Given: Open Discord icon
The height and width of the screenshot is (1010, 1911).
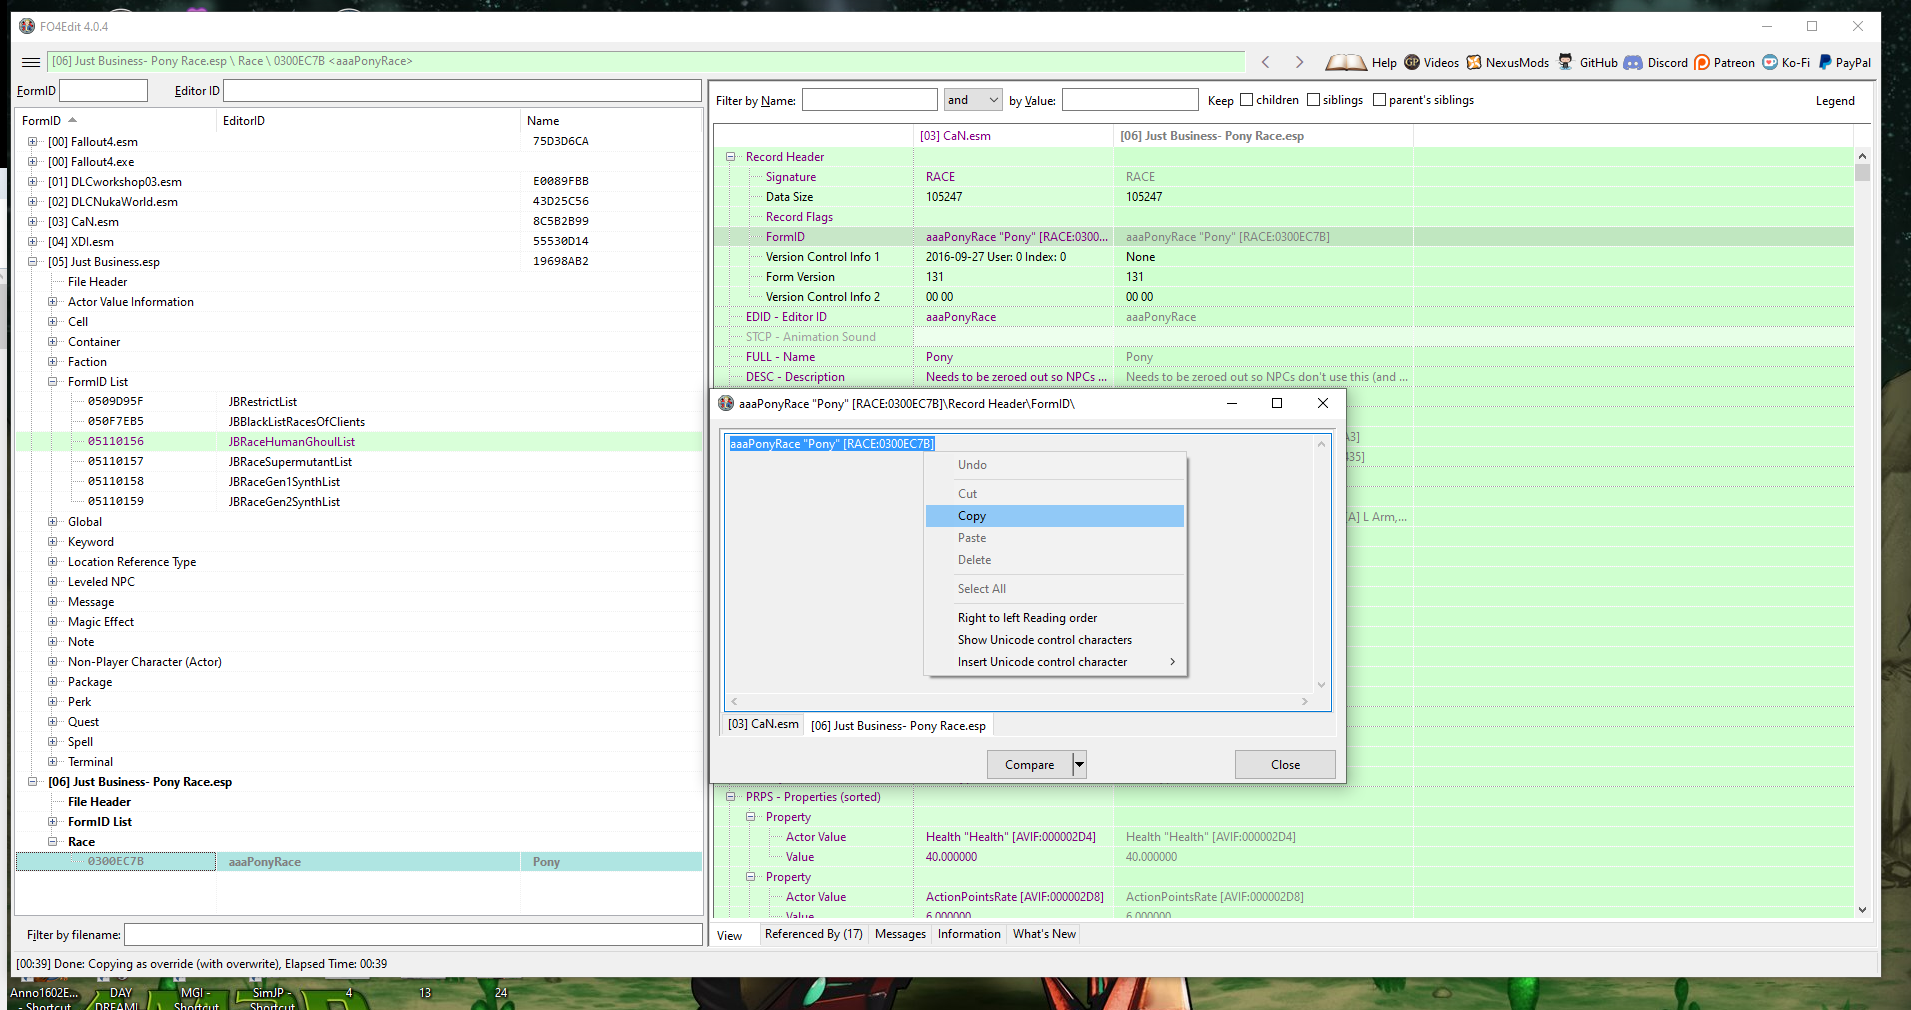Looking at the screenshot, I should 1633,62.
